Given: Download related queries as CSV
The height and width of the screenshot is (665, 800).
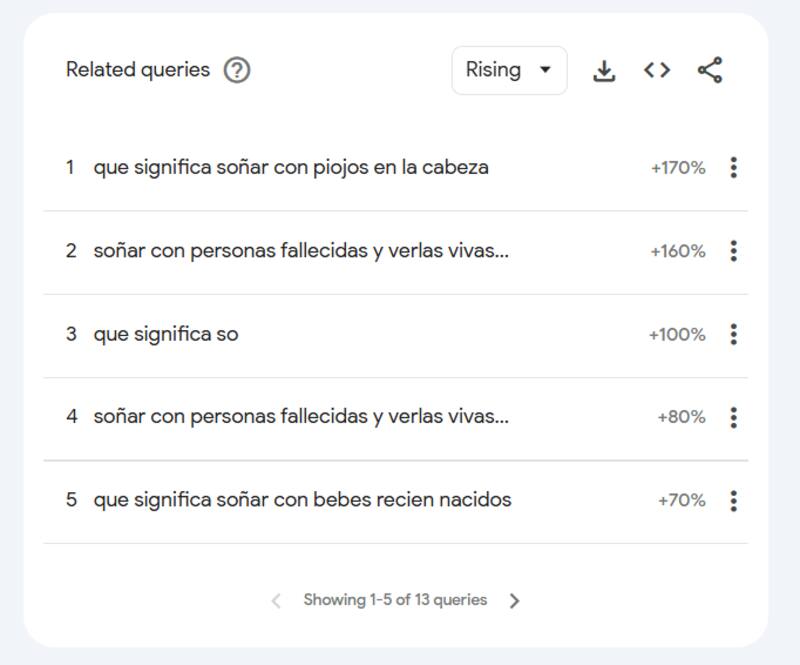Looking at the screenshot, I should click(604, 70).
